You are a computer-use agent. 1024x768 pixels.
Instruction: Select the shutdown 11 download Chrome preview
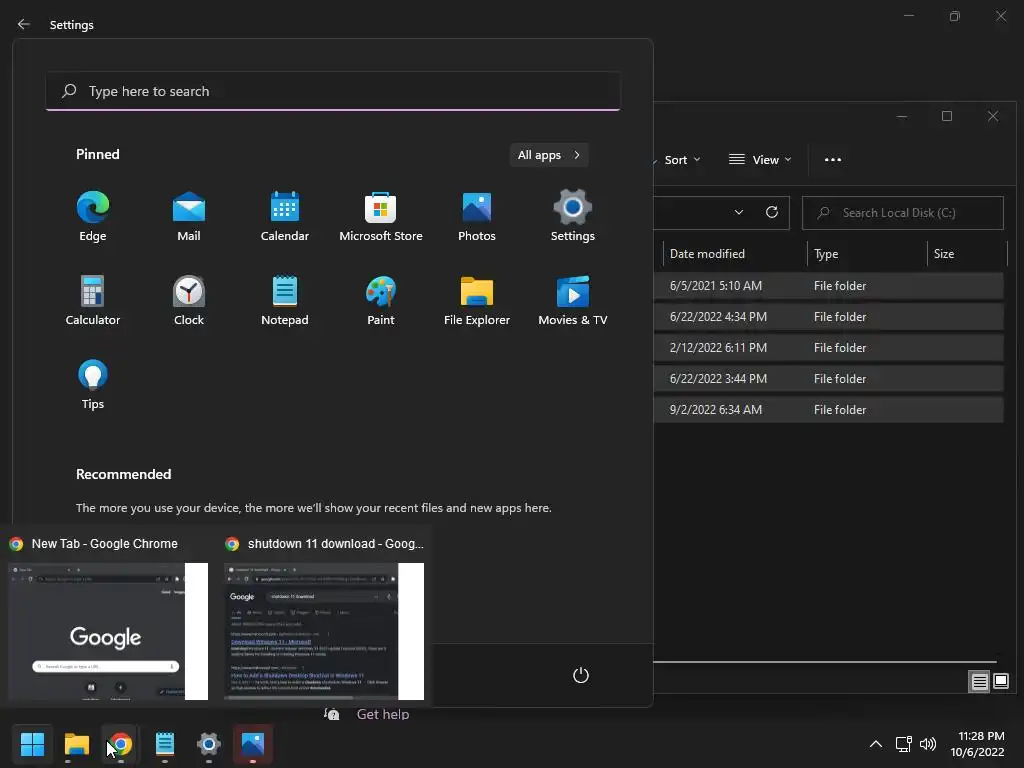pyautogui.click(x=324, y=618)
